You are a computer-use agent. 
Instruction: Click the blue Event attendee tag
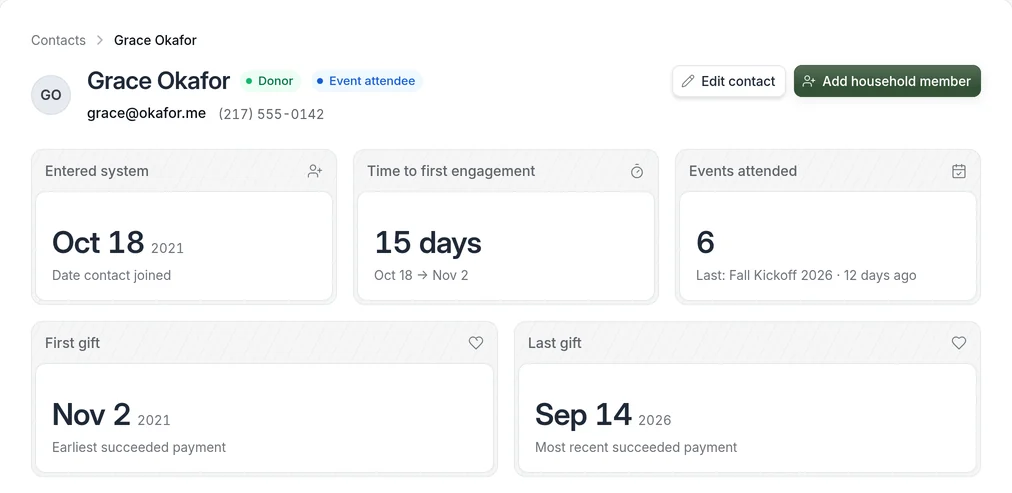pyautogui.click(x=367, y=81)
